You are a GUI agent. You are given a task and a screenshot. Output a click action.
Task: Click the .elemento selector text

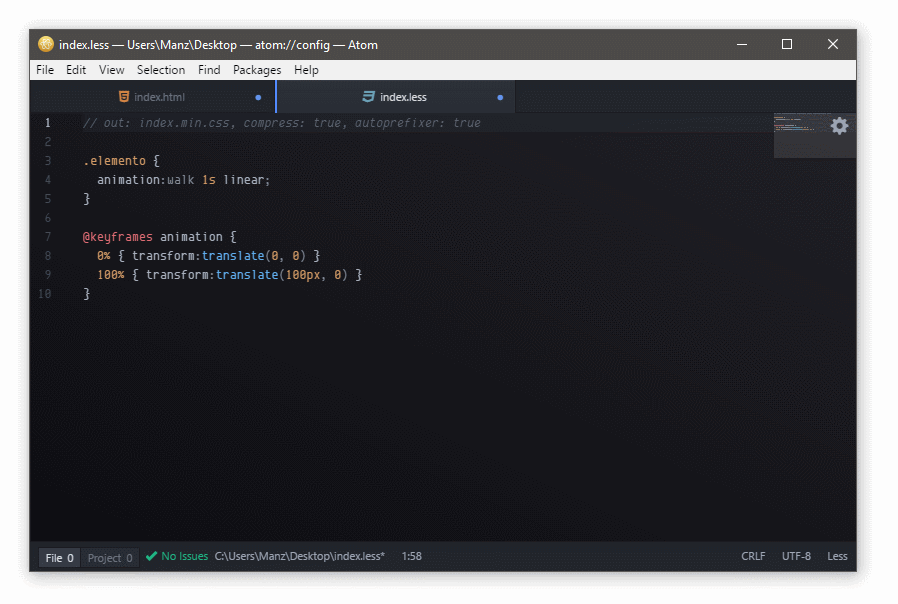[x=115, y=161]
